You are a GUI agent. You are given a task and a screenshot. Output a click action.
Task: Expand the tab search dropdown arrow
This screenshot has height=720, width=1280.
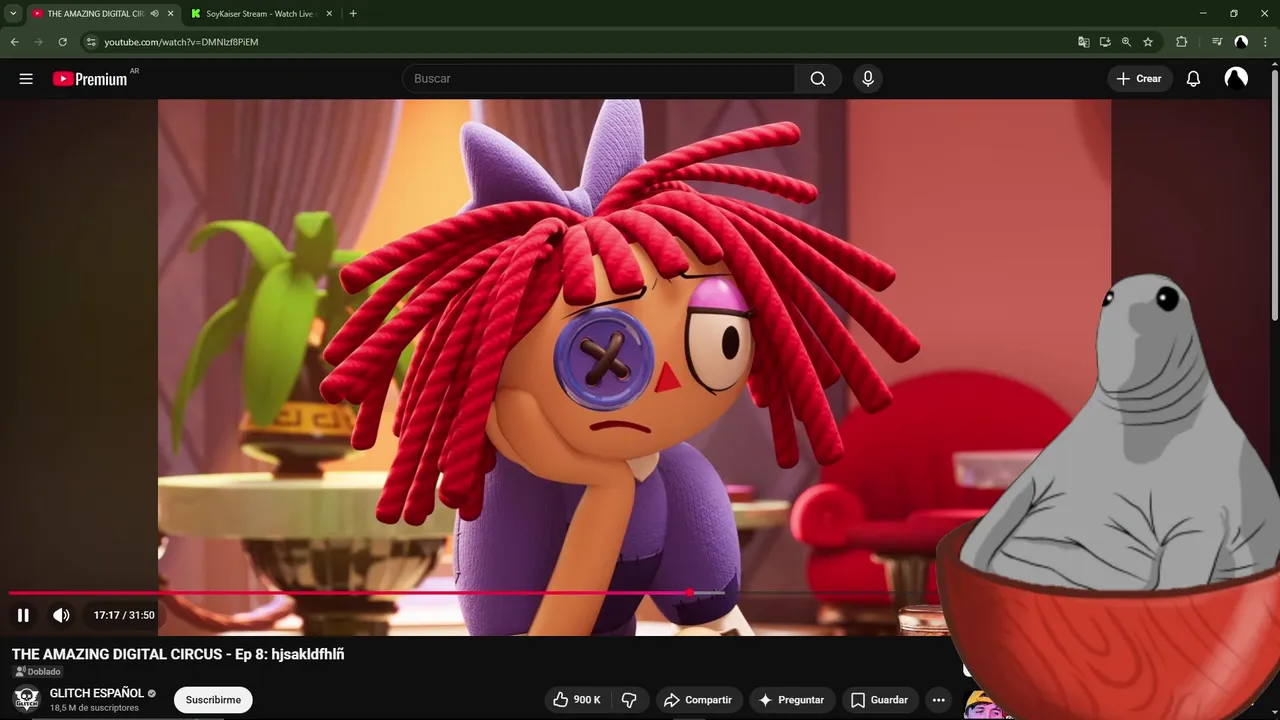click(x=13, y=14)
